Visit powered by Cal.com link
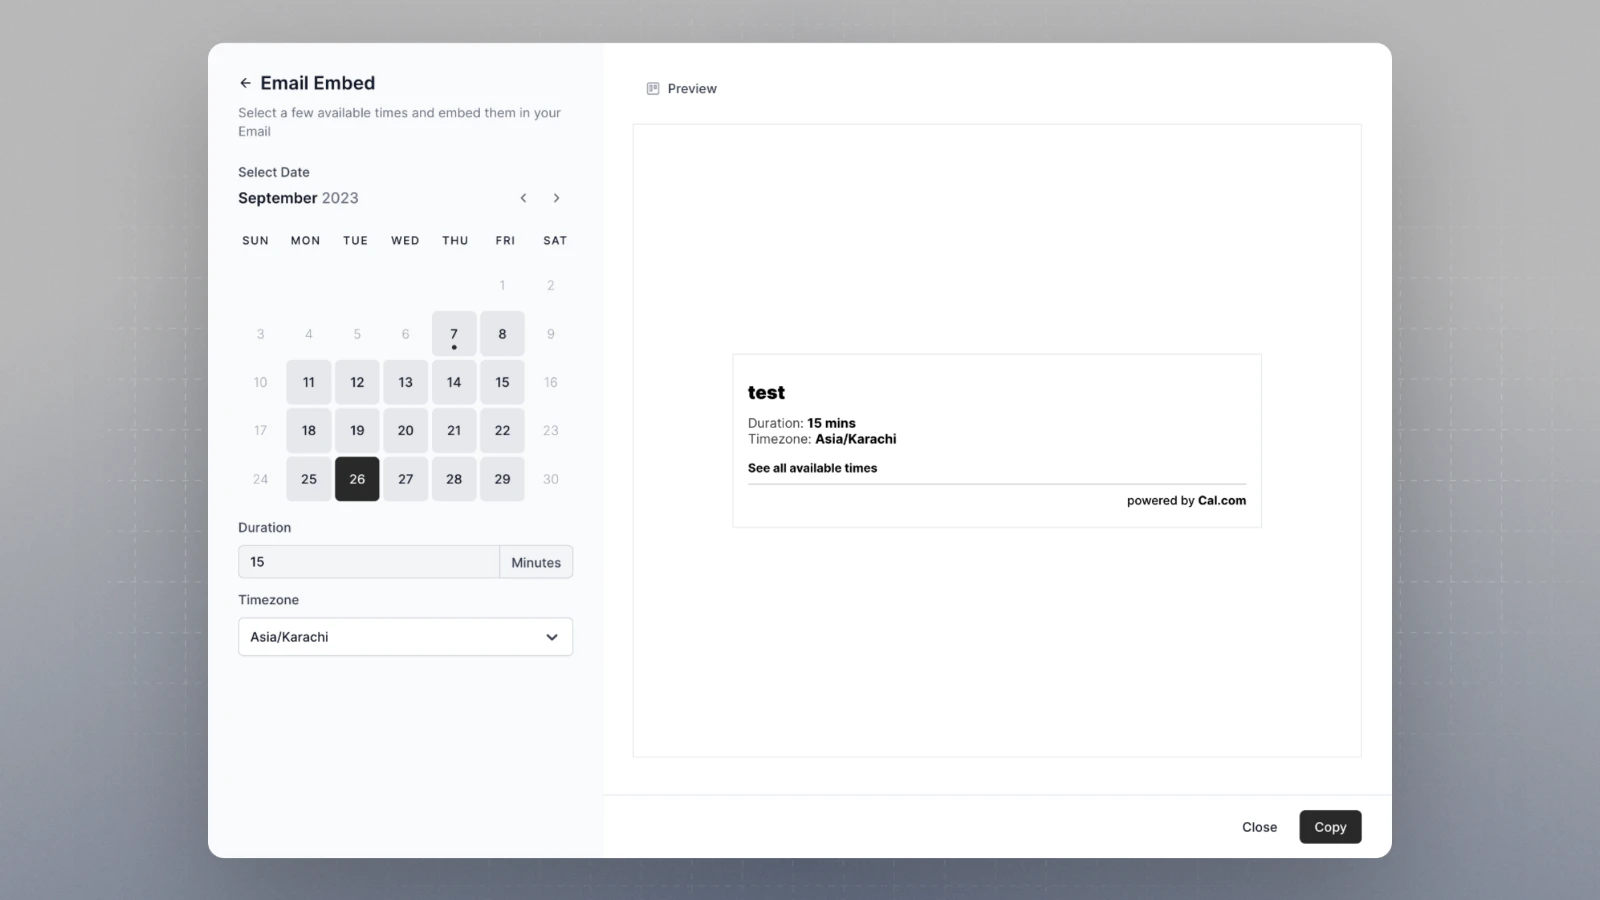The width and height of the screenshot is (1600, 900). coord(1186,500)
